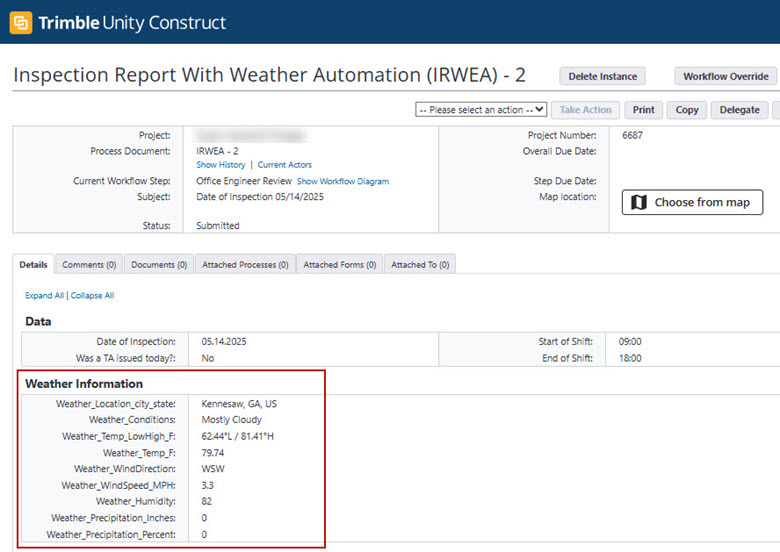Image resolution: width=780 pixels, height=552 pixels.
Task: Open the 'Please select an action' dropdown
Action: tap(481, 109)
